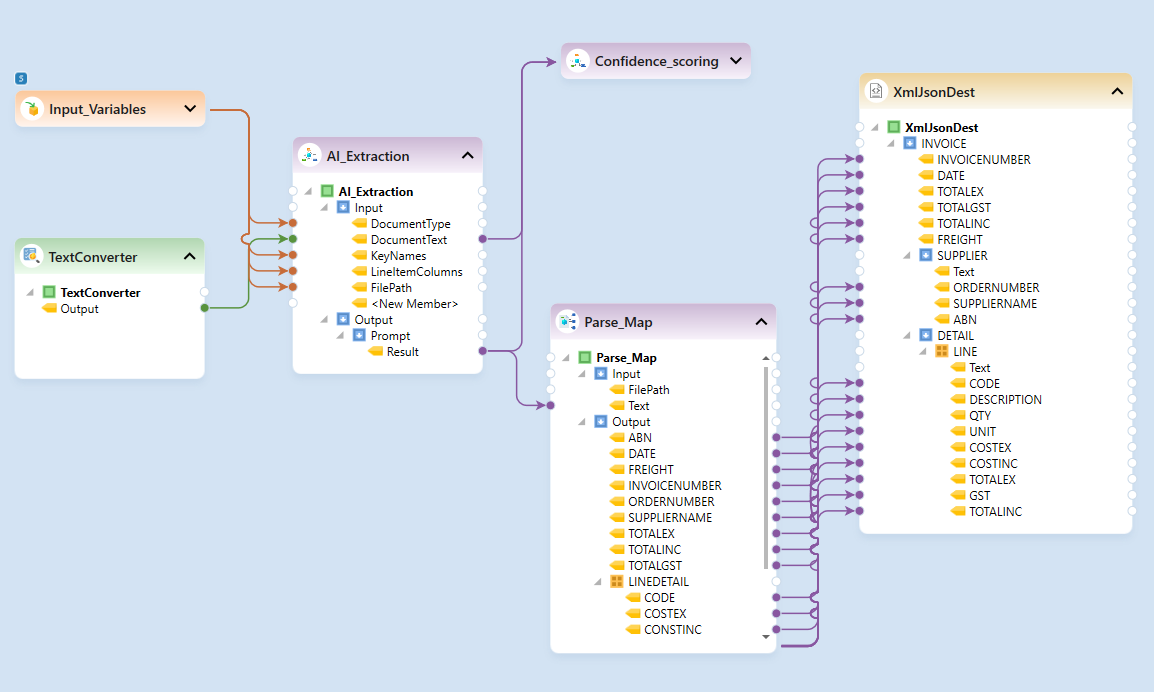Click the yellow field icon beside INVOICENUMBER in XmlJsonDest
Viewport: 1154px width, 692px height.
(927, 159)
